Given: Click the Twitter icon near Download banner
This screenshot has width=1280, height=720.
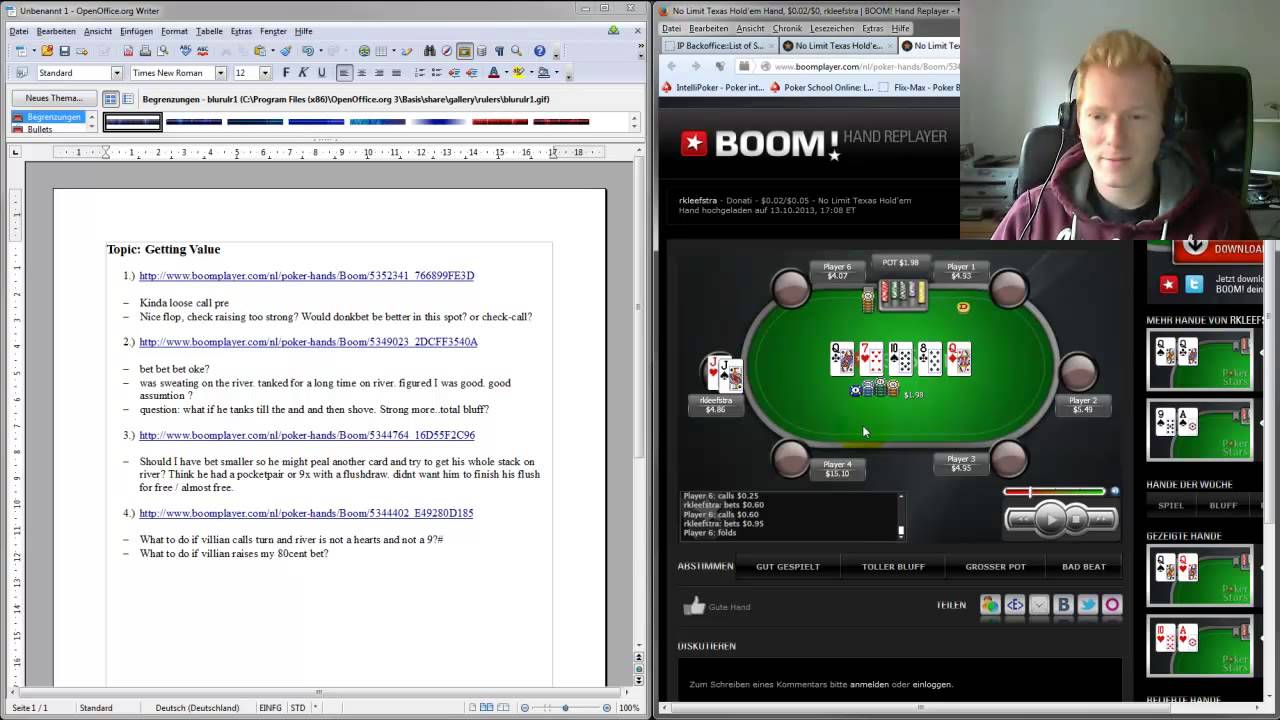Looking at the screenshot, I should 1194,285.
